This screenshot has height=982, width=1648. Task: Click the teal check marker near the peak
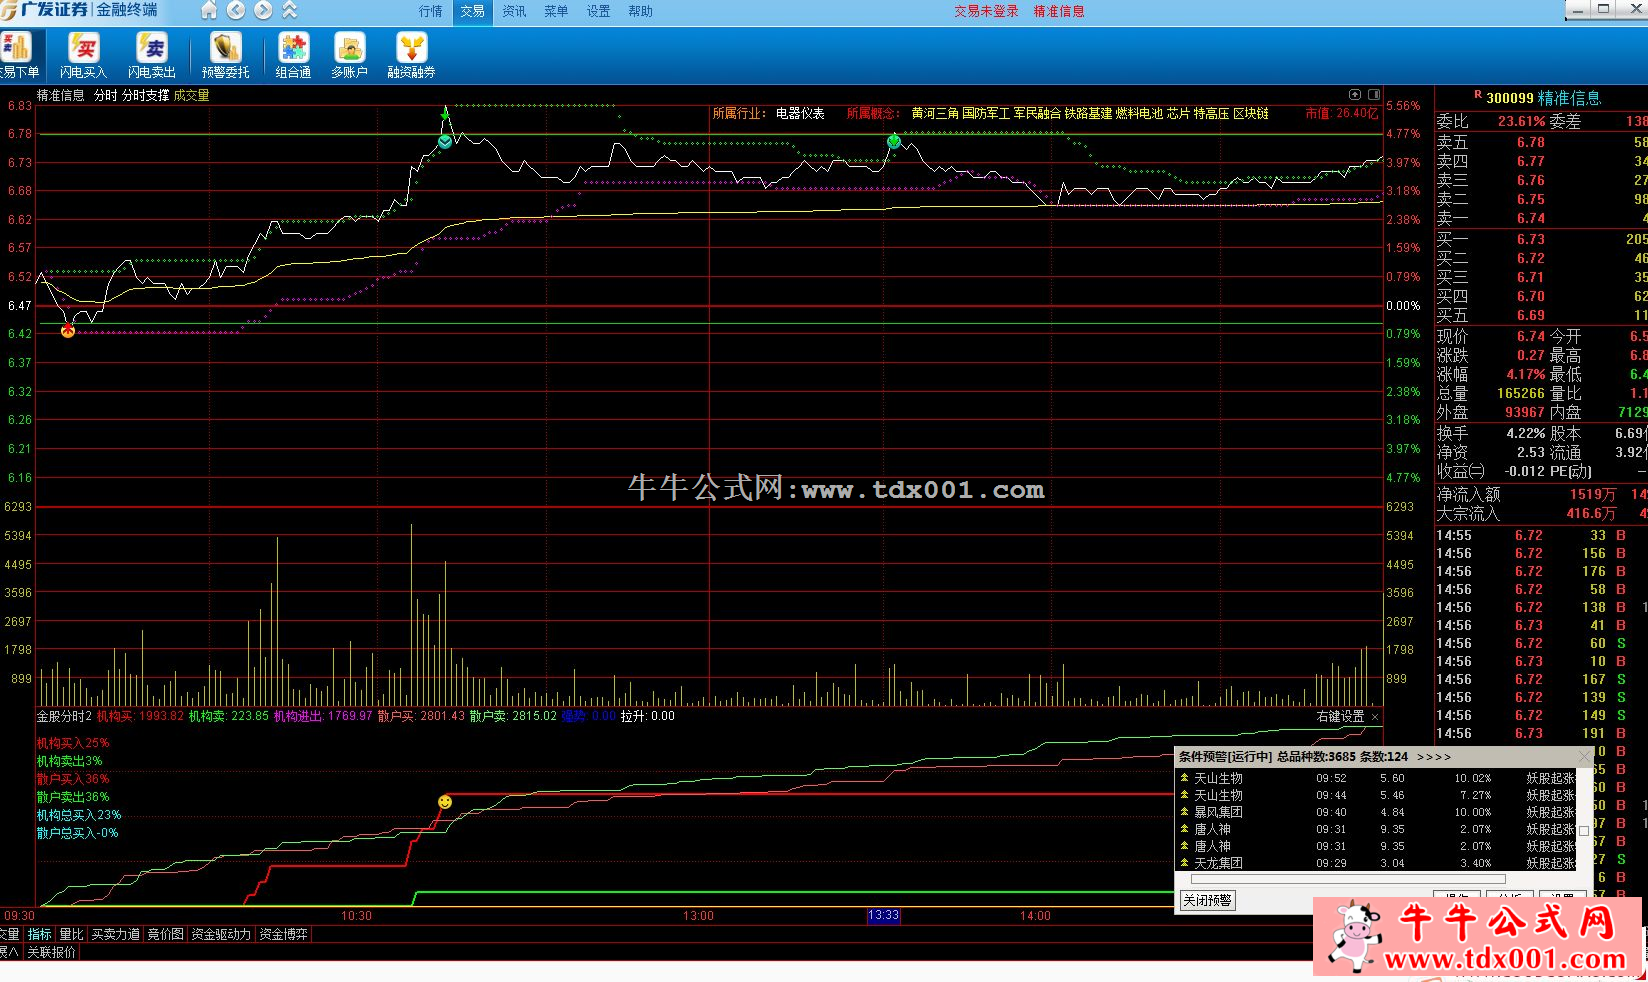445,141
